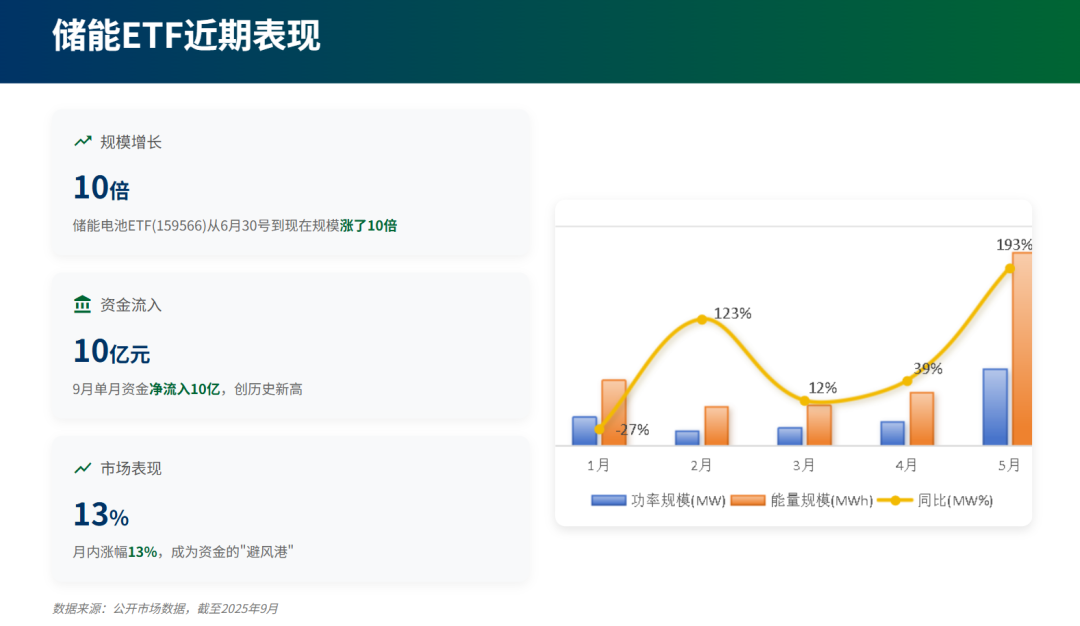
Task: Click the 3月 axis label
Action: click(804, 465)
